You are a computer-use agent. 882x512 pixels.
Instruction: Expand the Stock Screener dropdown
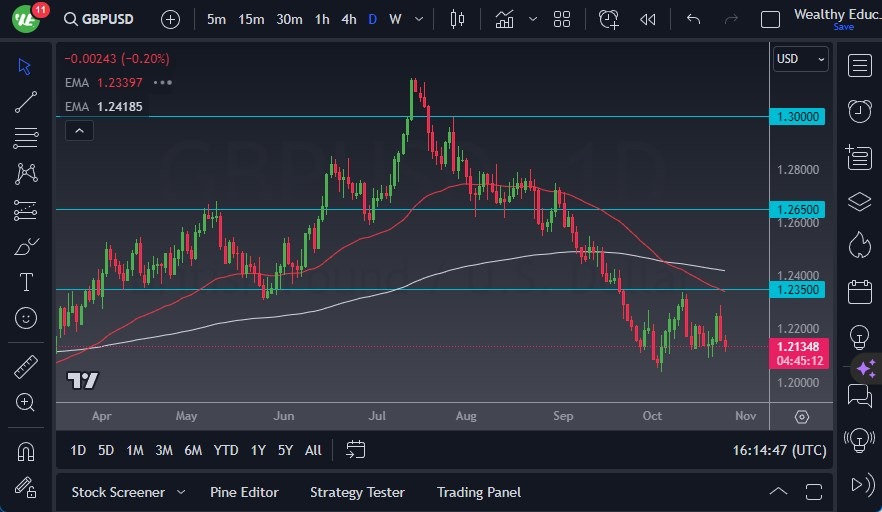pos(181,492)
